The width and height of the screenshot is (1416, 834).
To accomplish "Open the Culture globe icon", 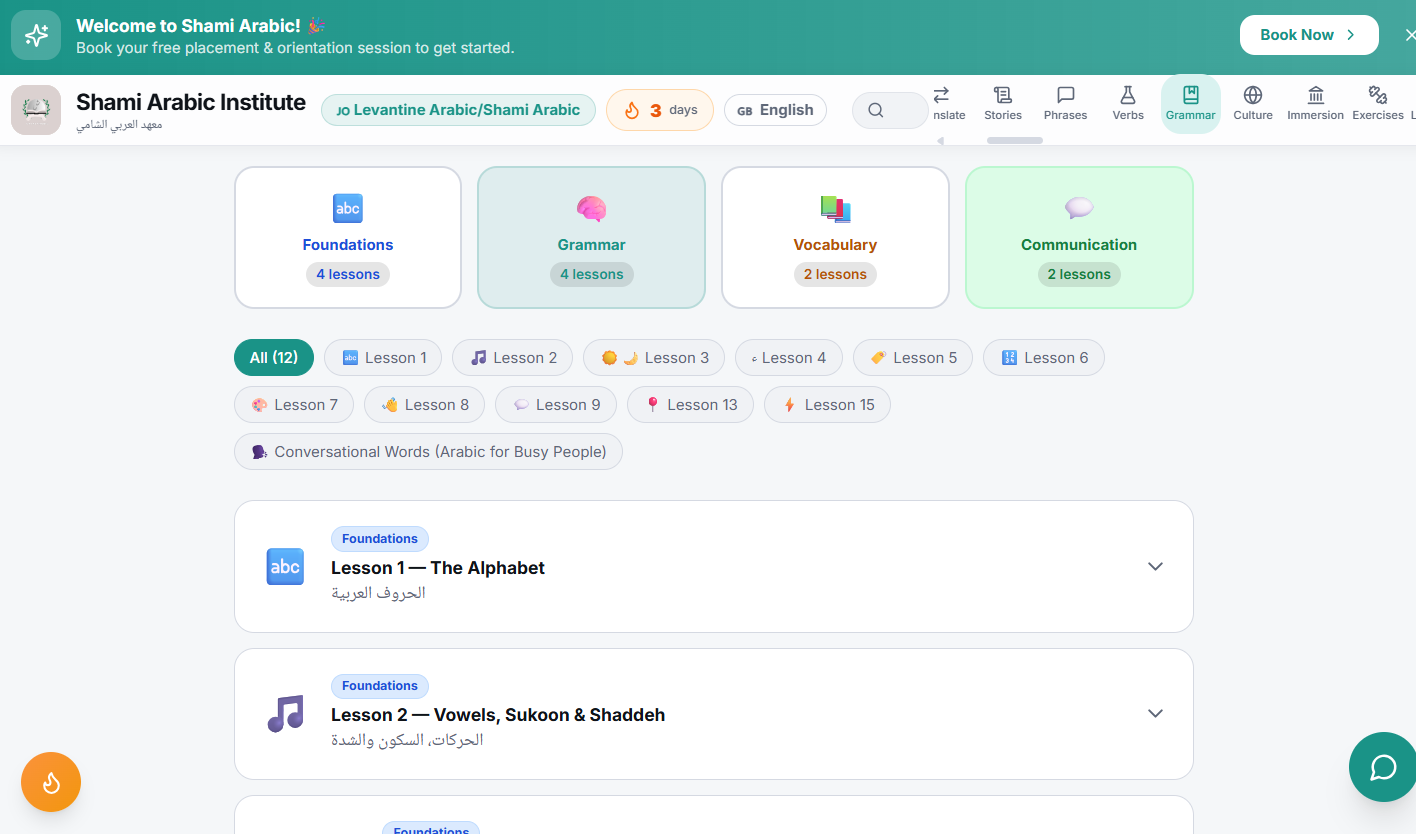I will pyautogui.click(x=1253, y=104).
